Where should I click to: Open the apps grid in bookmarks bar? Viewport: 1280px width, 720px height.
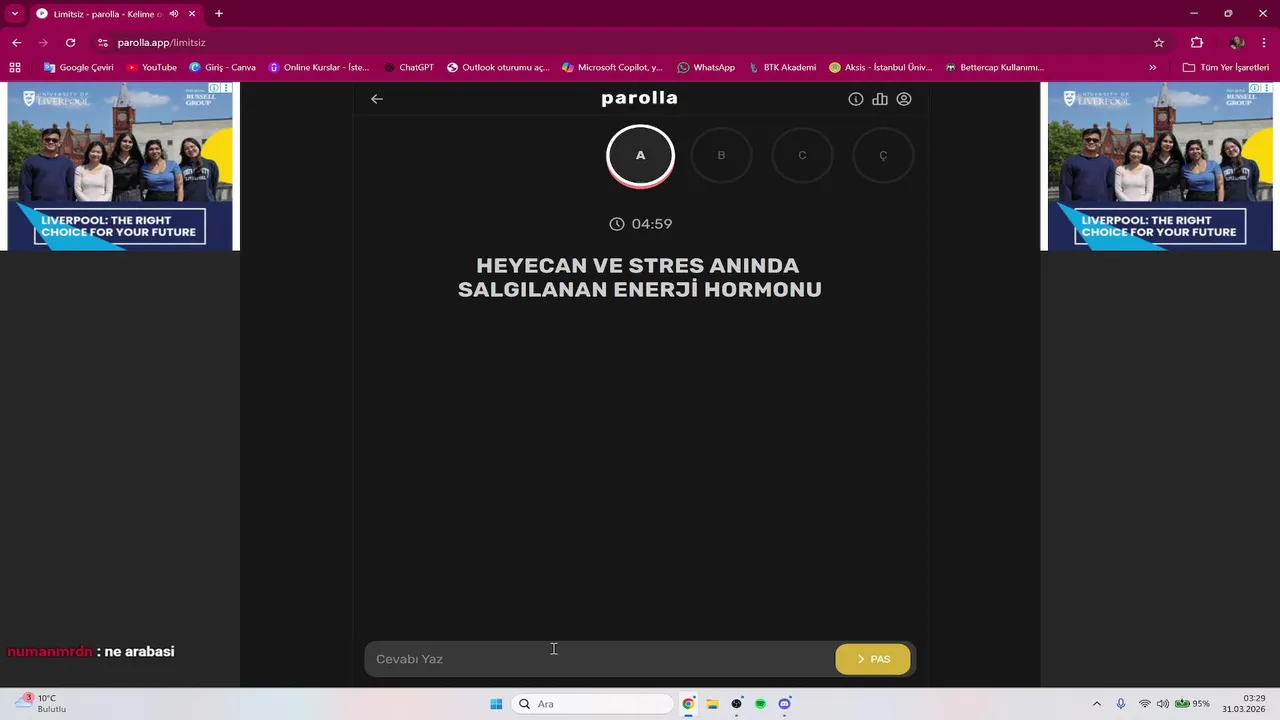click(15, 68)
